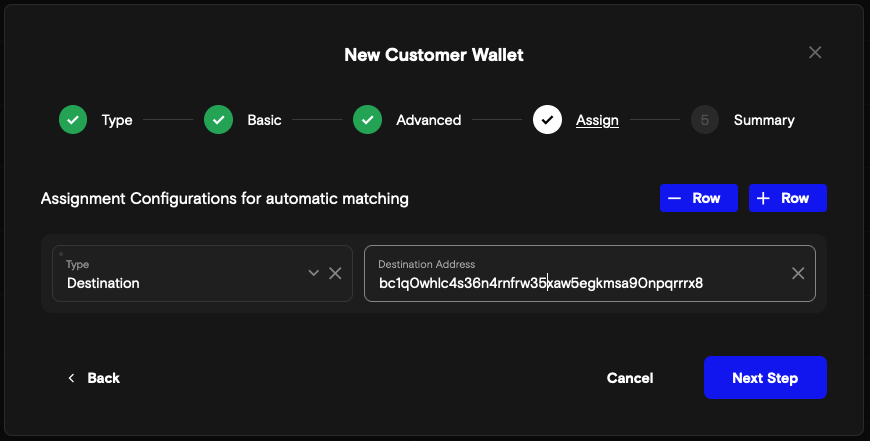870x441 pixels.
Task: Open the Destination type combo box
Action: coord(180,274)
